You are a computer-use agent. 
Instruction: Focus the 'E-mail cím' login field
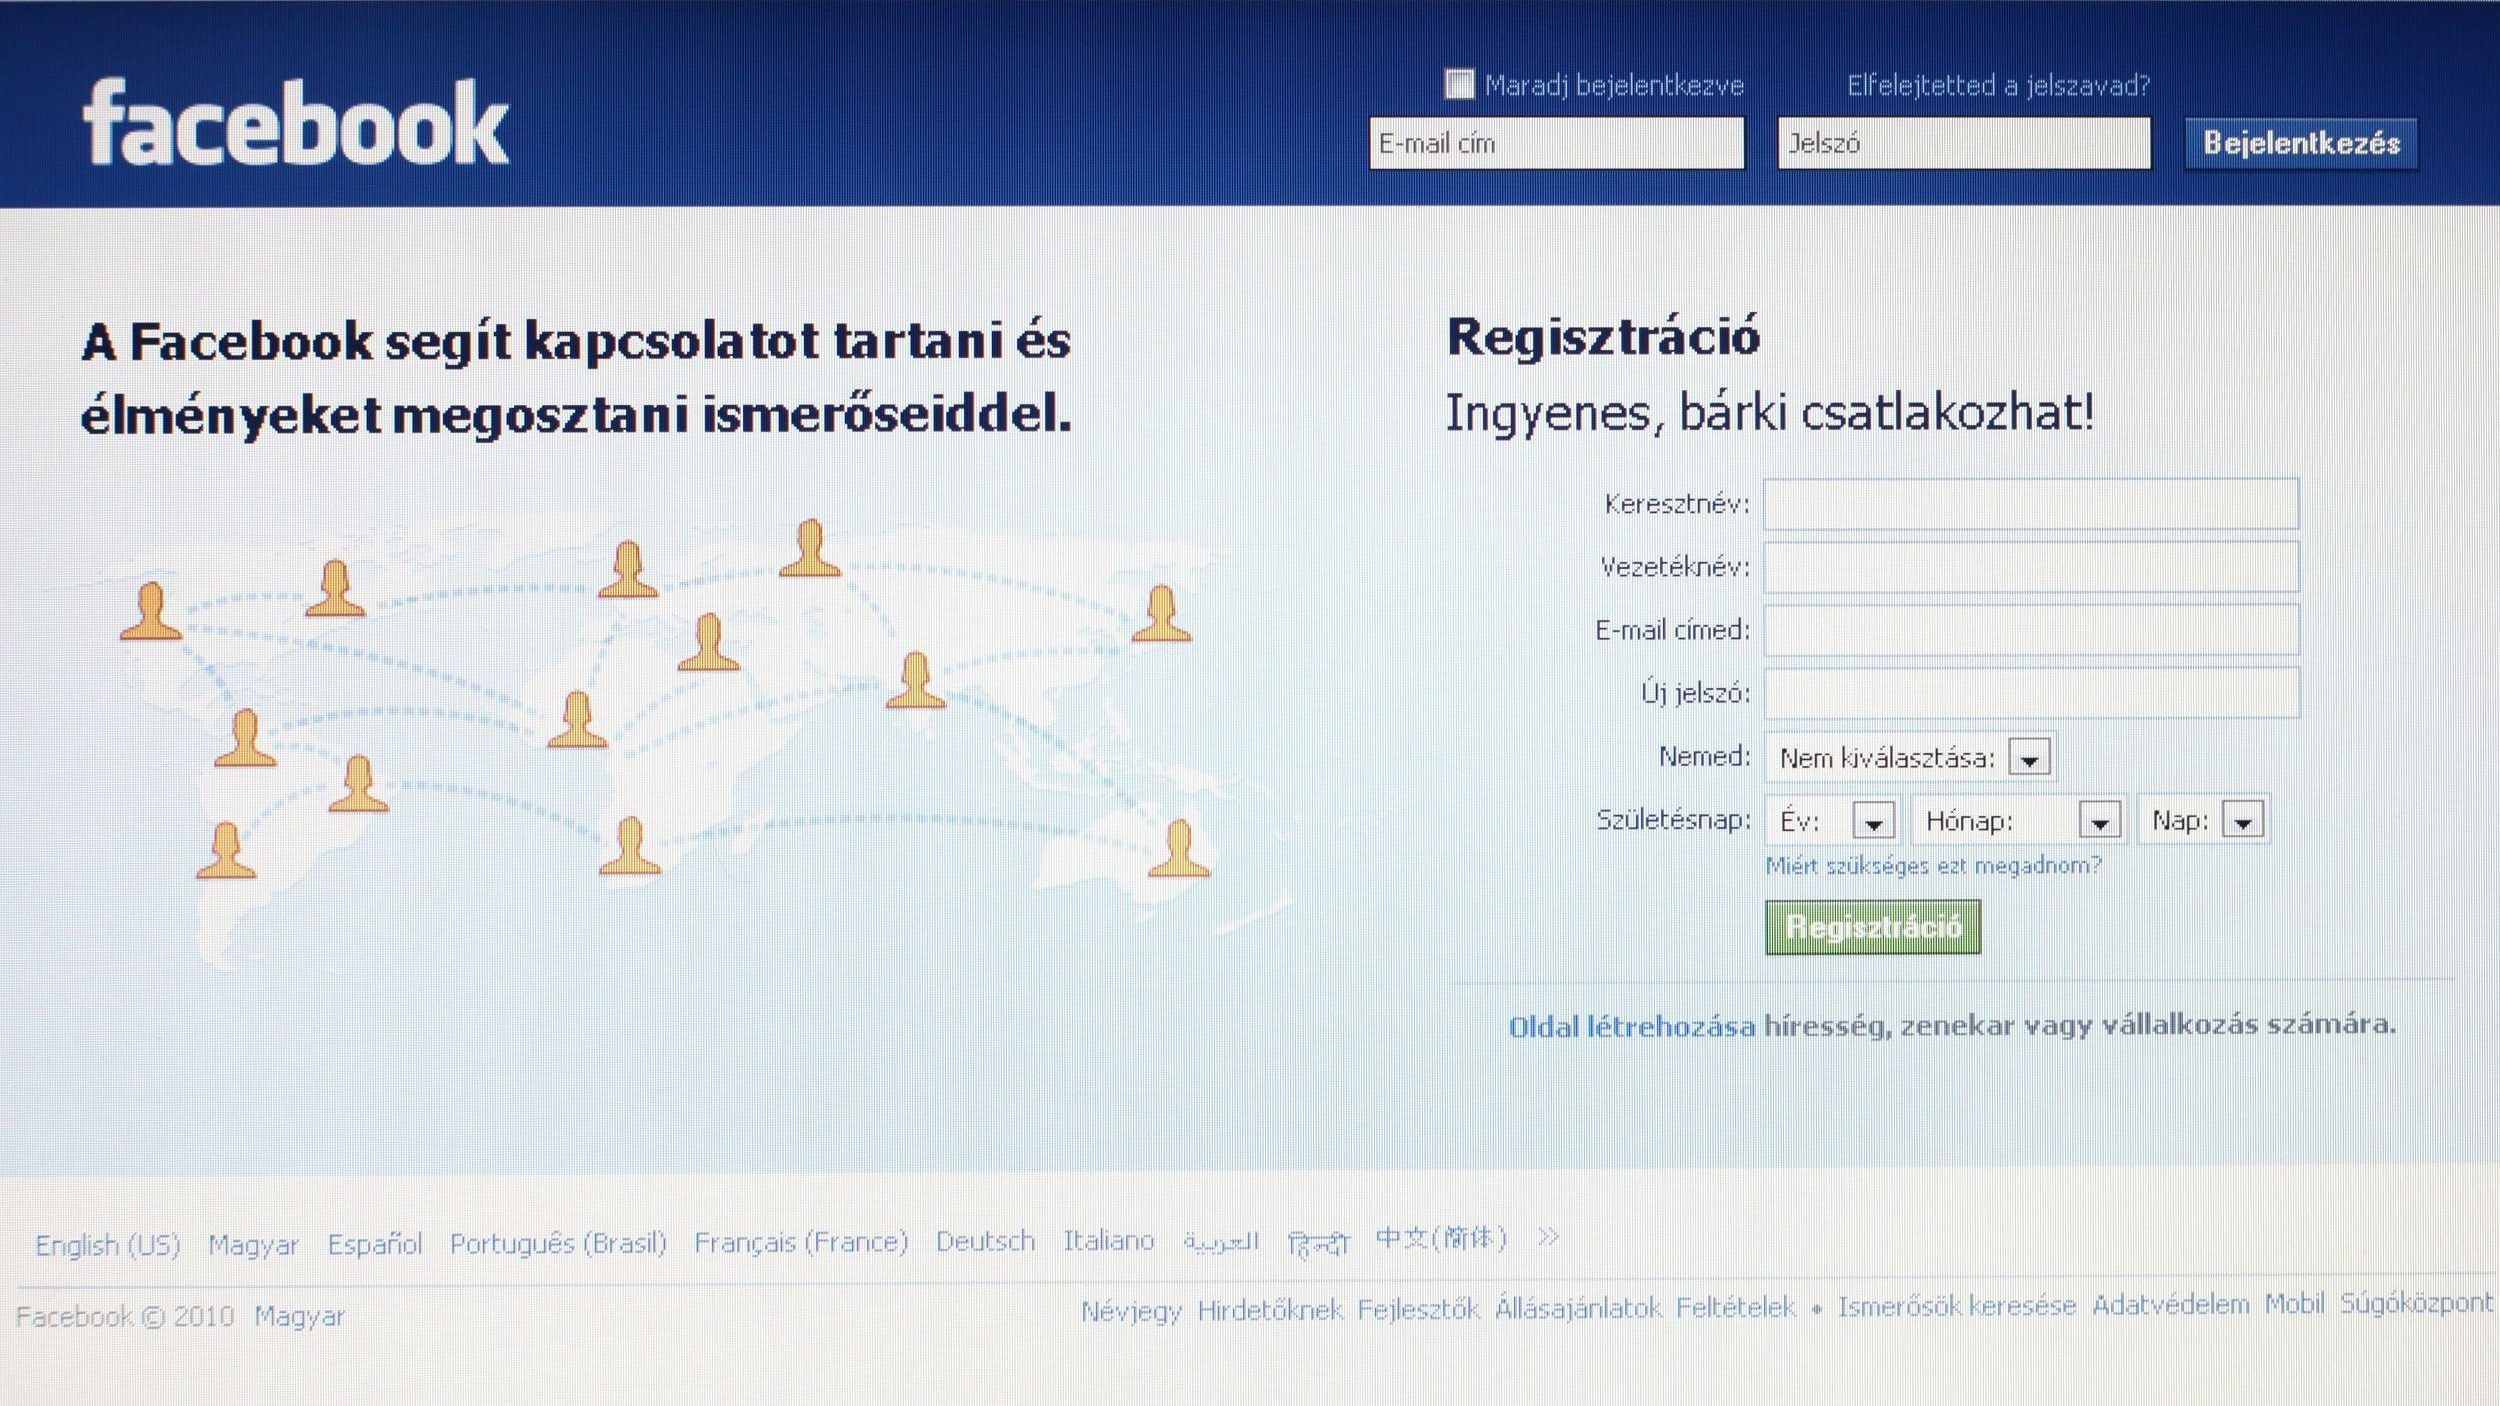tap(1557, 143)
